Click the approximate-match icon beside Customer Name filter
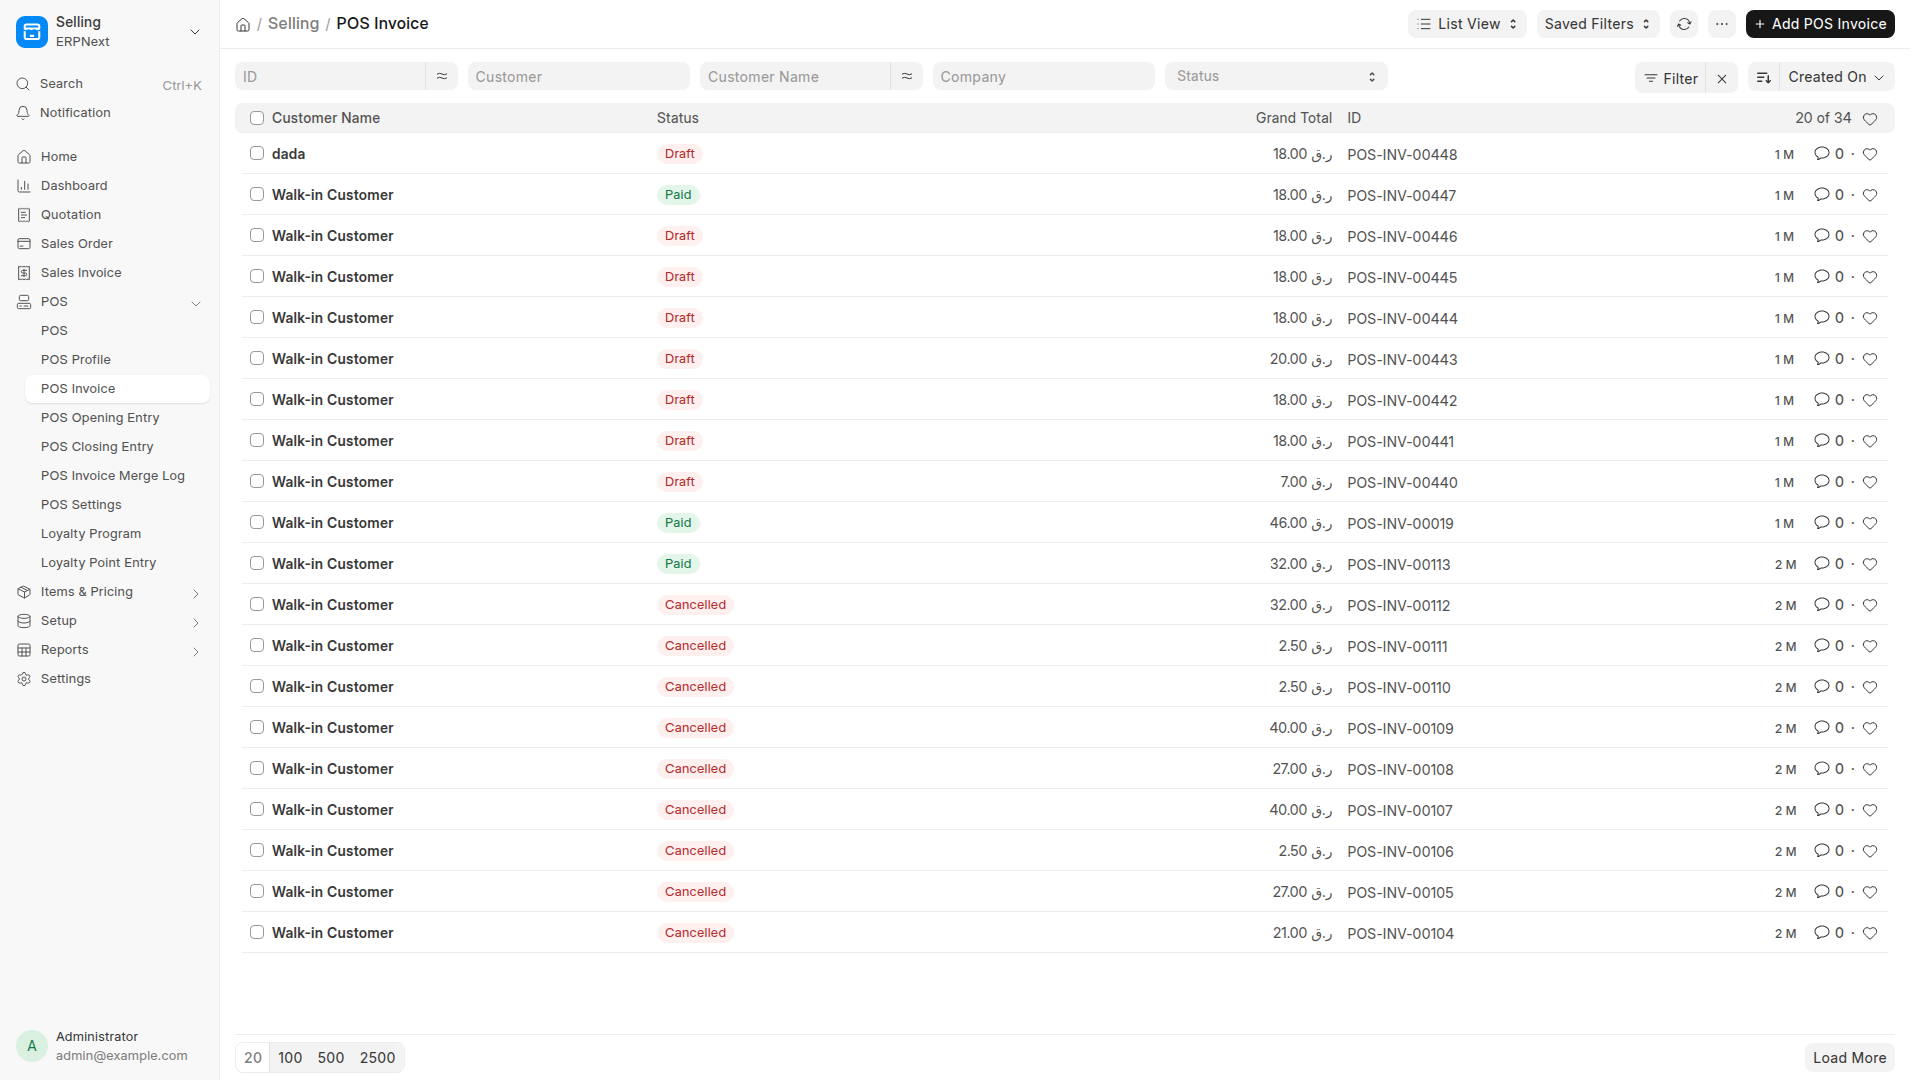The height and width of the screenshot is (1080, 1920). 907,76
